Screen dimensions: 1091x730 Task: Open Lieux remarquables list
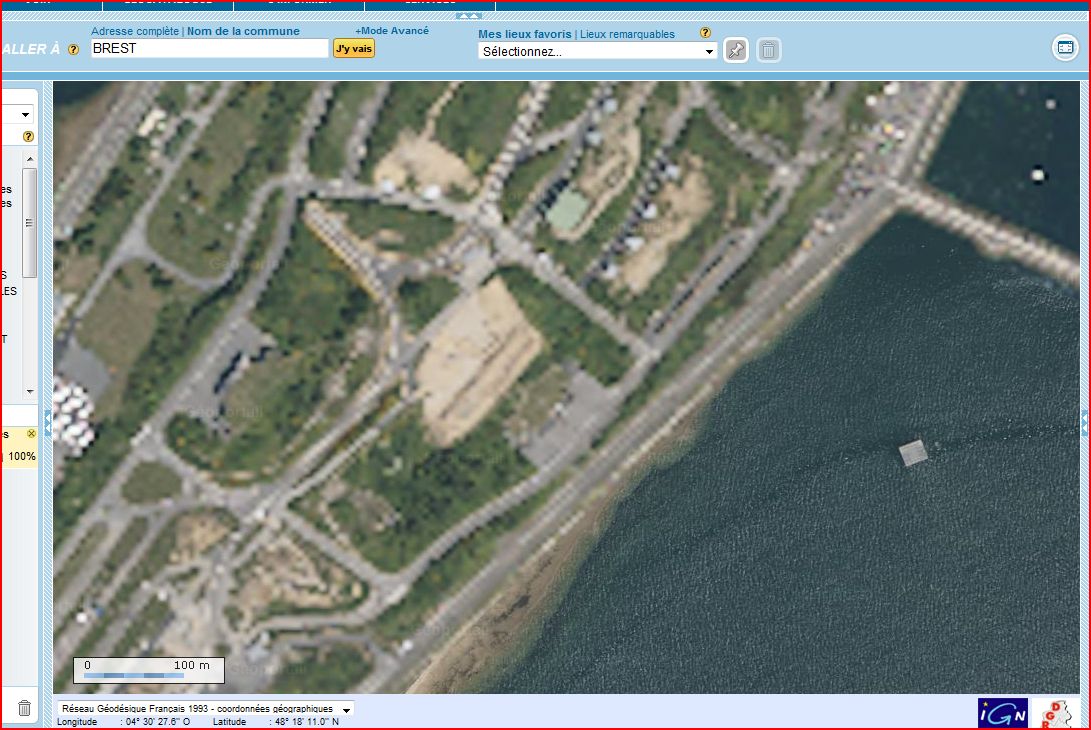coord(627,34)
